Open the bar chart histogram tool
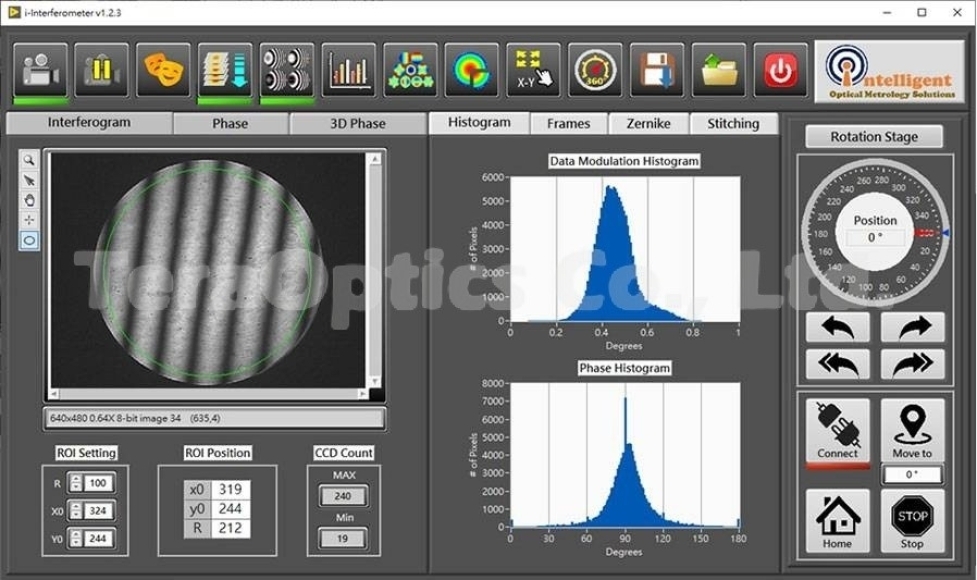The image size is (977, 580). tap(349, 70)
